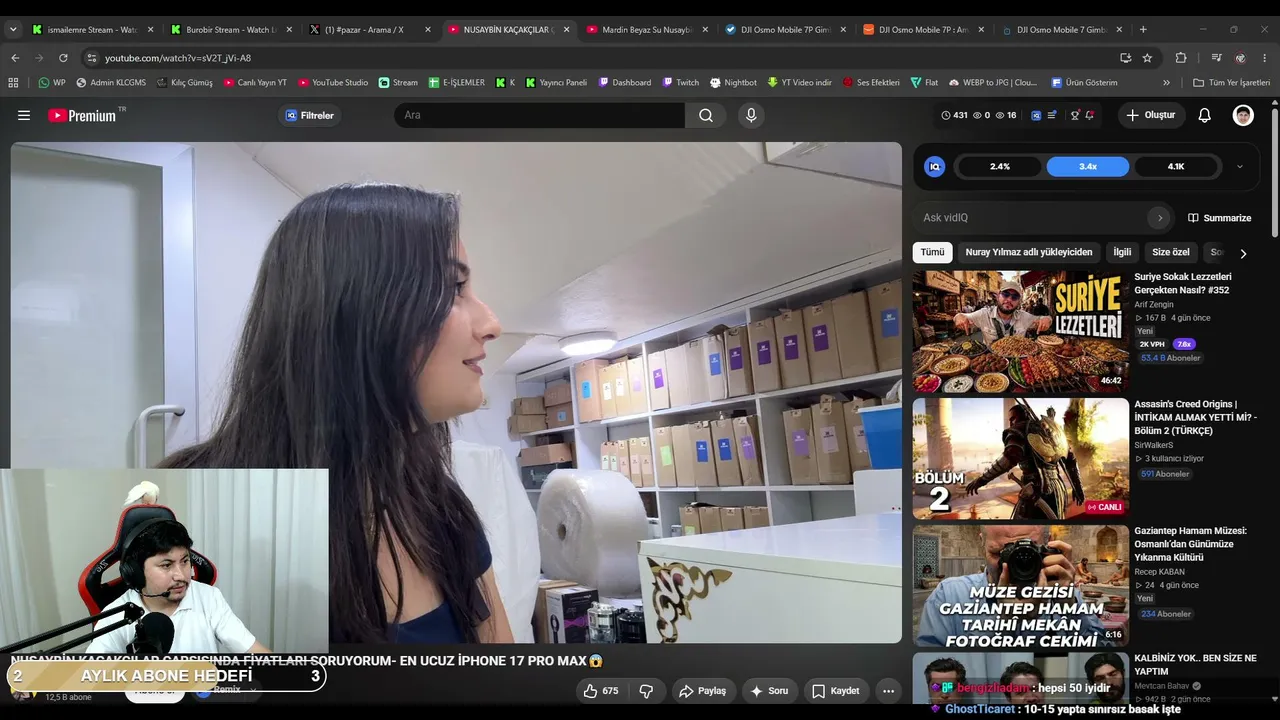Open vidIQ Filtreler button
This screenshot has width=1280, height=720.
pyautogui.click(x=309, y=115)
